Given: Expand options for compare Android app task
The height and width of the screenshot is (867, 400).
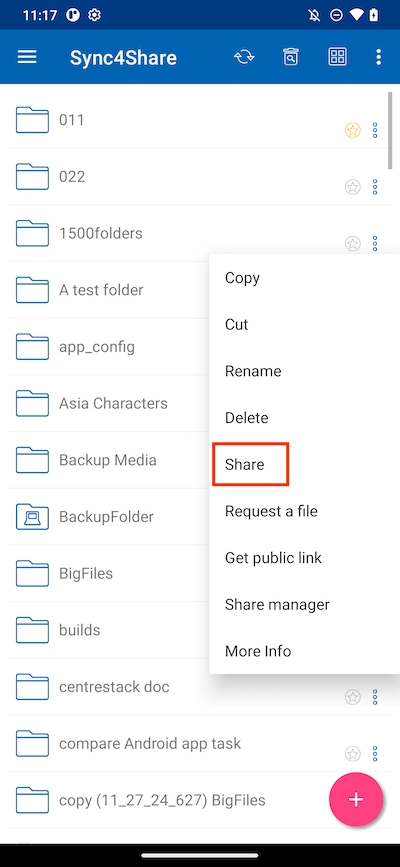Looking at the screenshot, I should pyautogui.click(x=375, y=753).
